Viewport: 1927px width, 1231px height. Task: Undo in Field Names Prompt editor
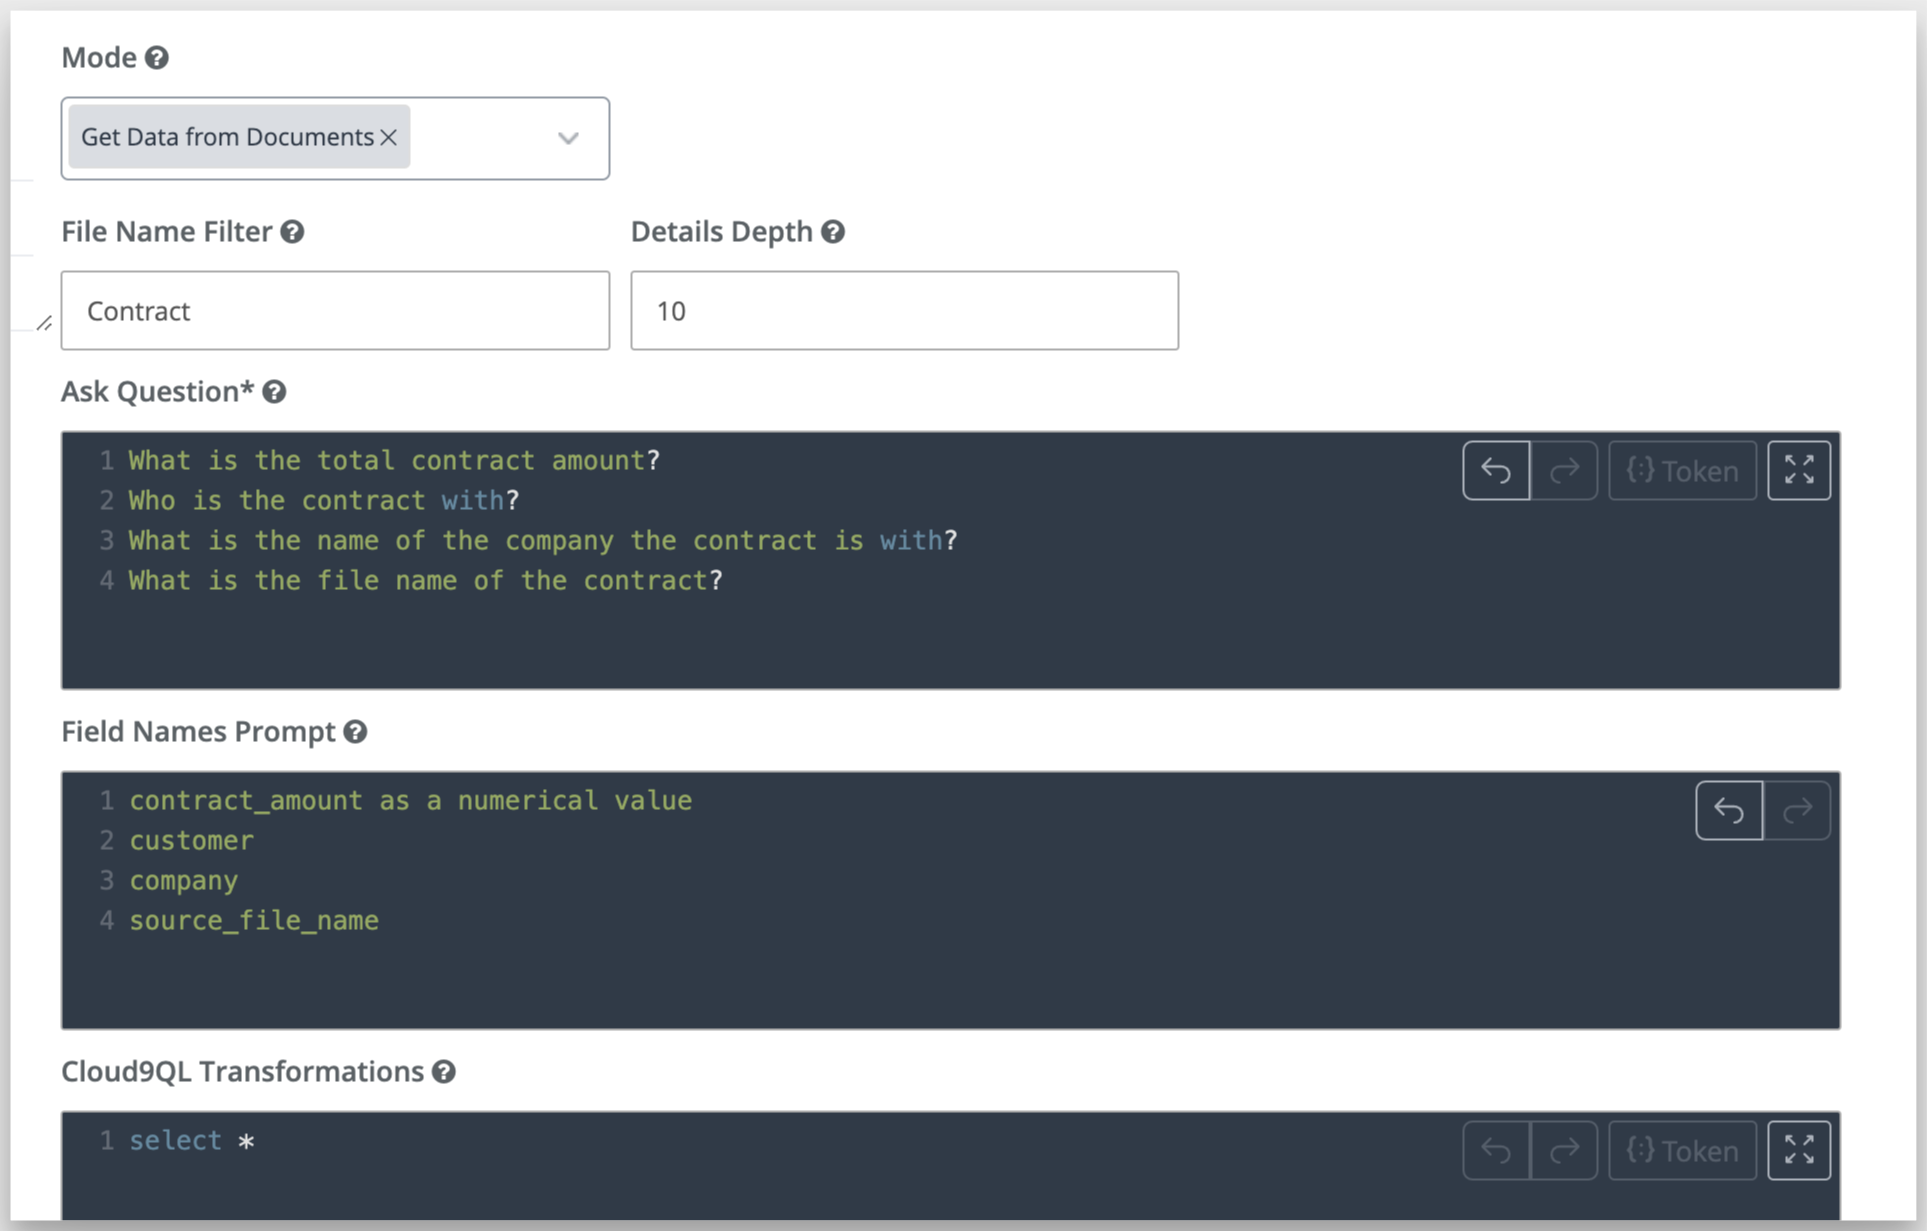coord(1729,810)
